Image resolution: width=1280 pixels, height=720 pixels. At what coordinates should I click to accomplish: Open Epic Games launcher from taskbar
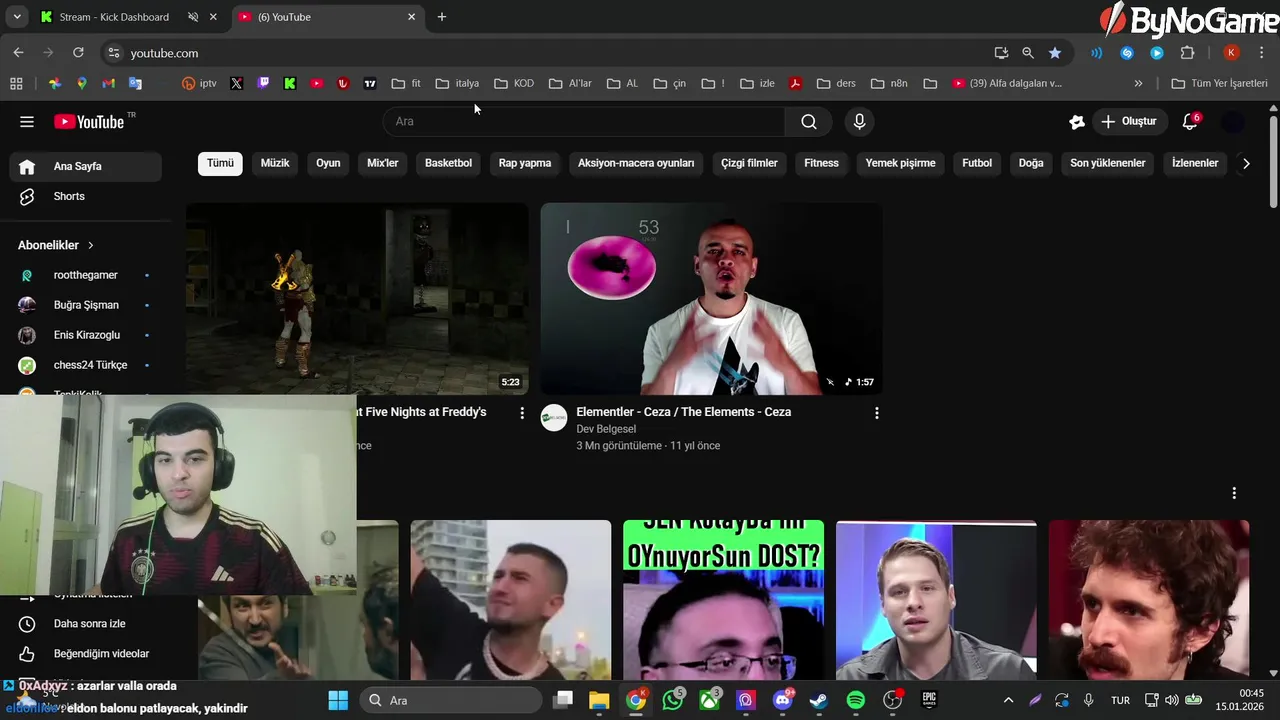929,700
